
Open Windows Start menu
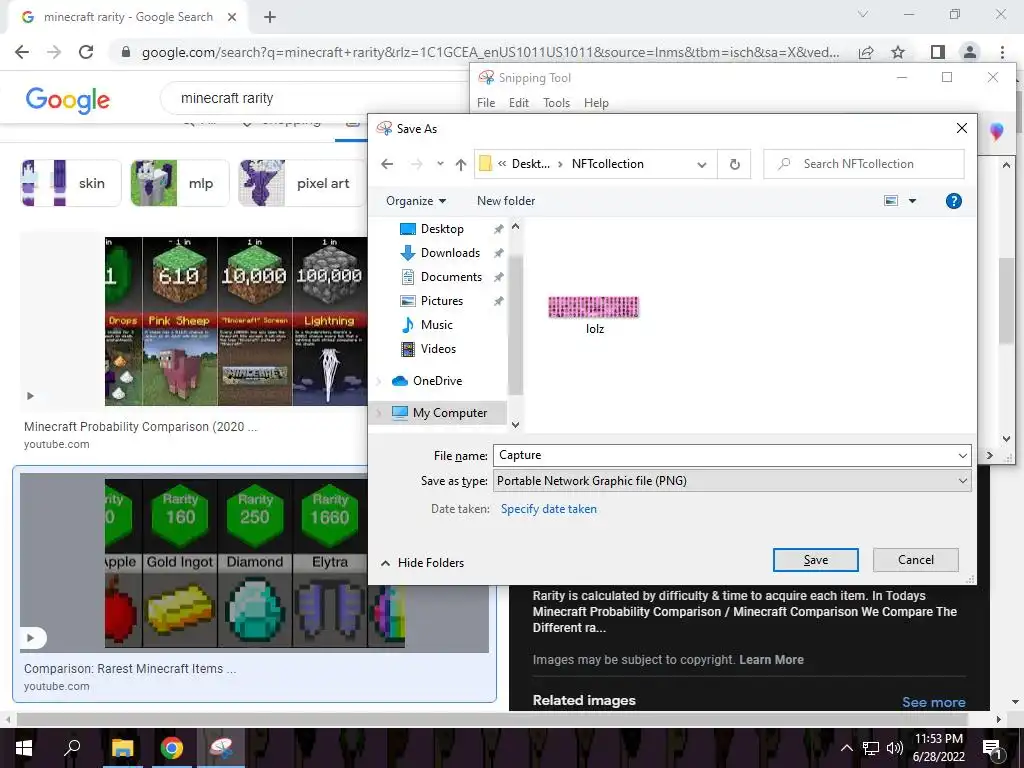coord(24,748)
